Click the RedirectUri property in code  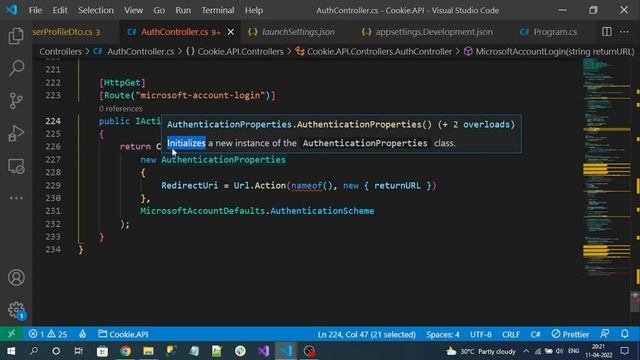click(189, 186)
